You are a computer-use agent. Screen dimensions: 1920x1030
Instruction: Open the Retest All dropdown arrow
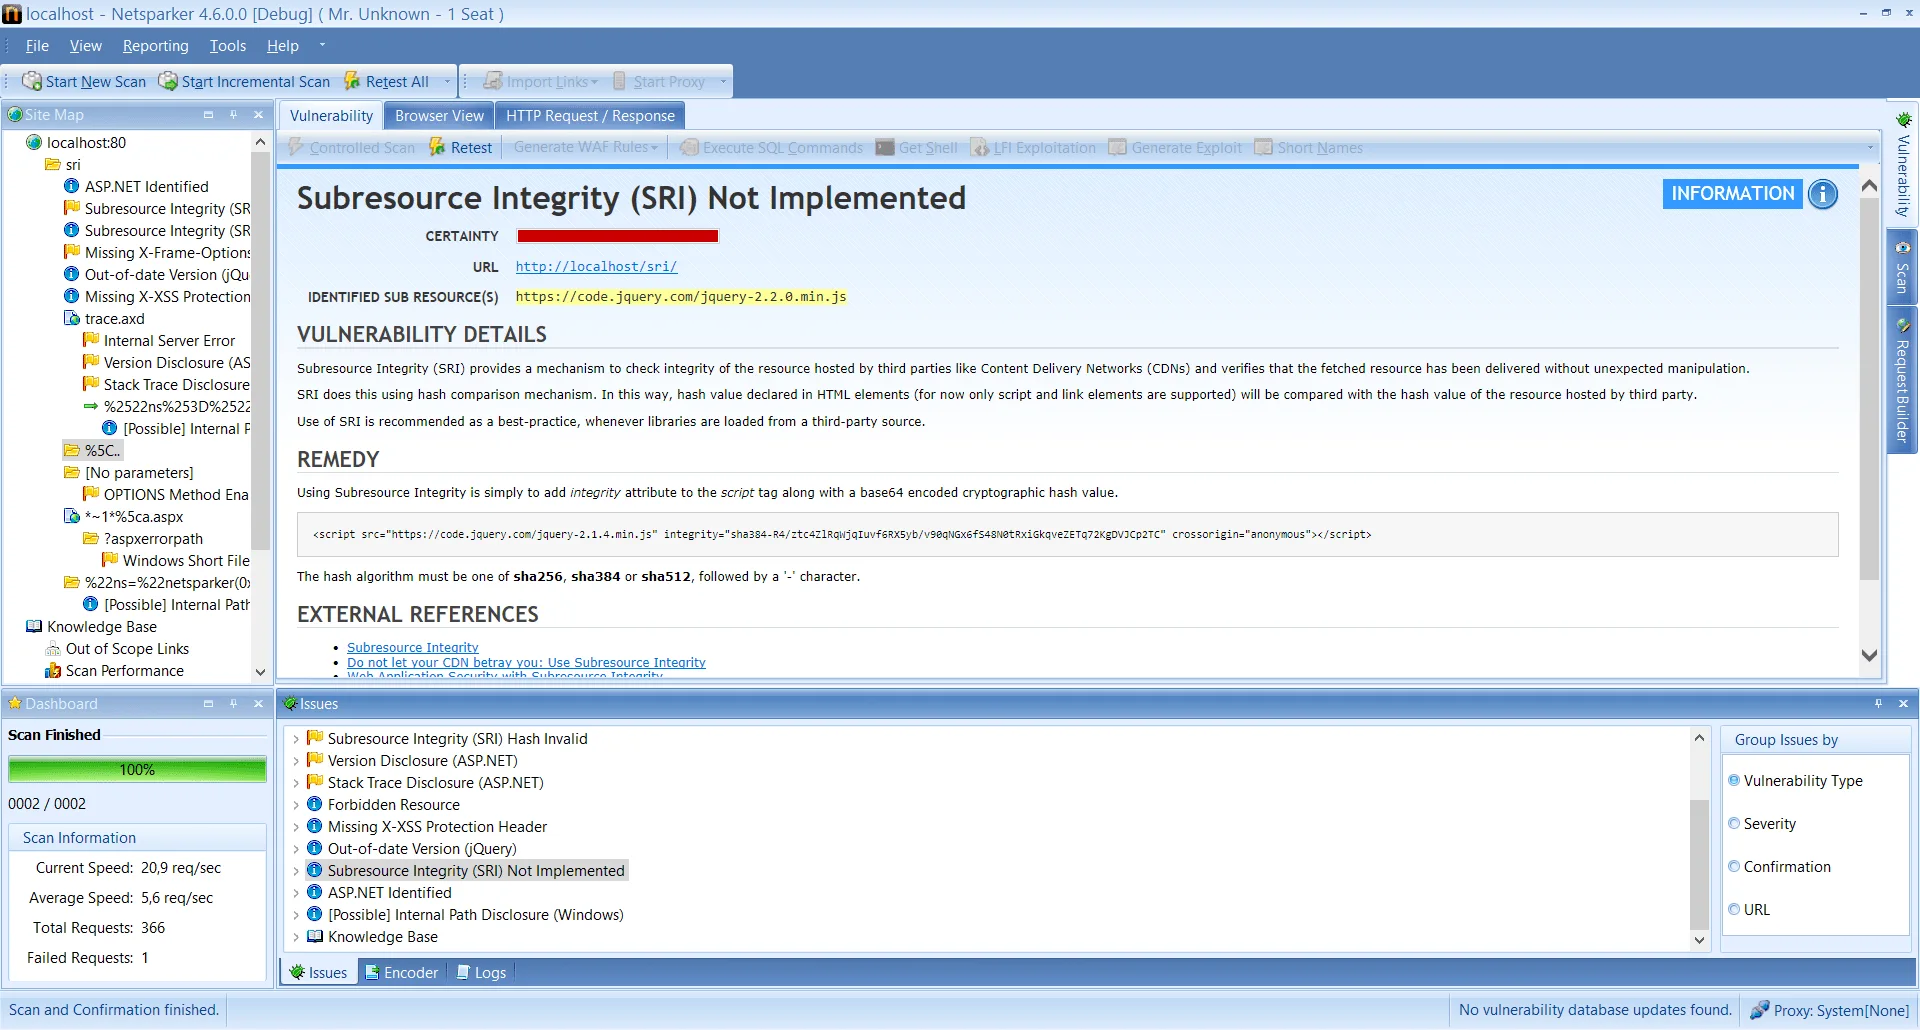coord(446,82)
